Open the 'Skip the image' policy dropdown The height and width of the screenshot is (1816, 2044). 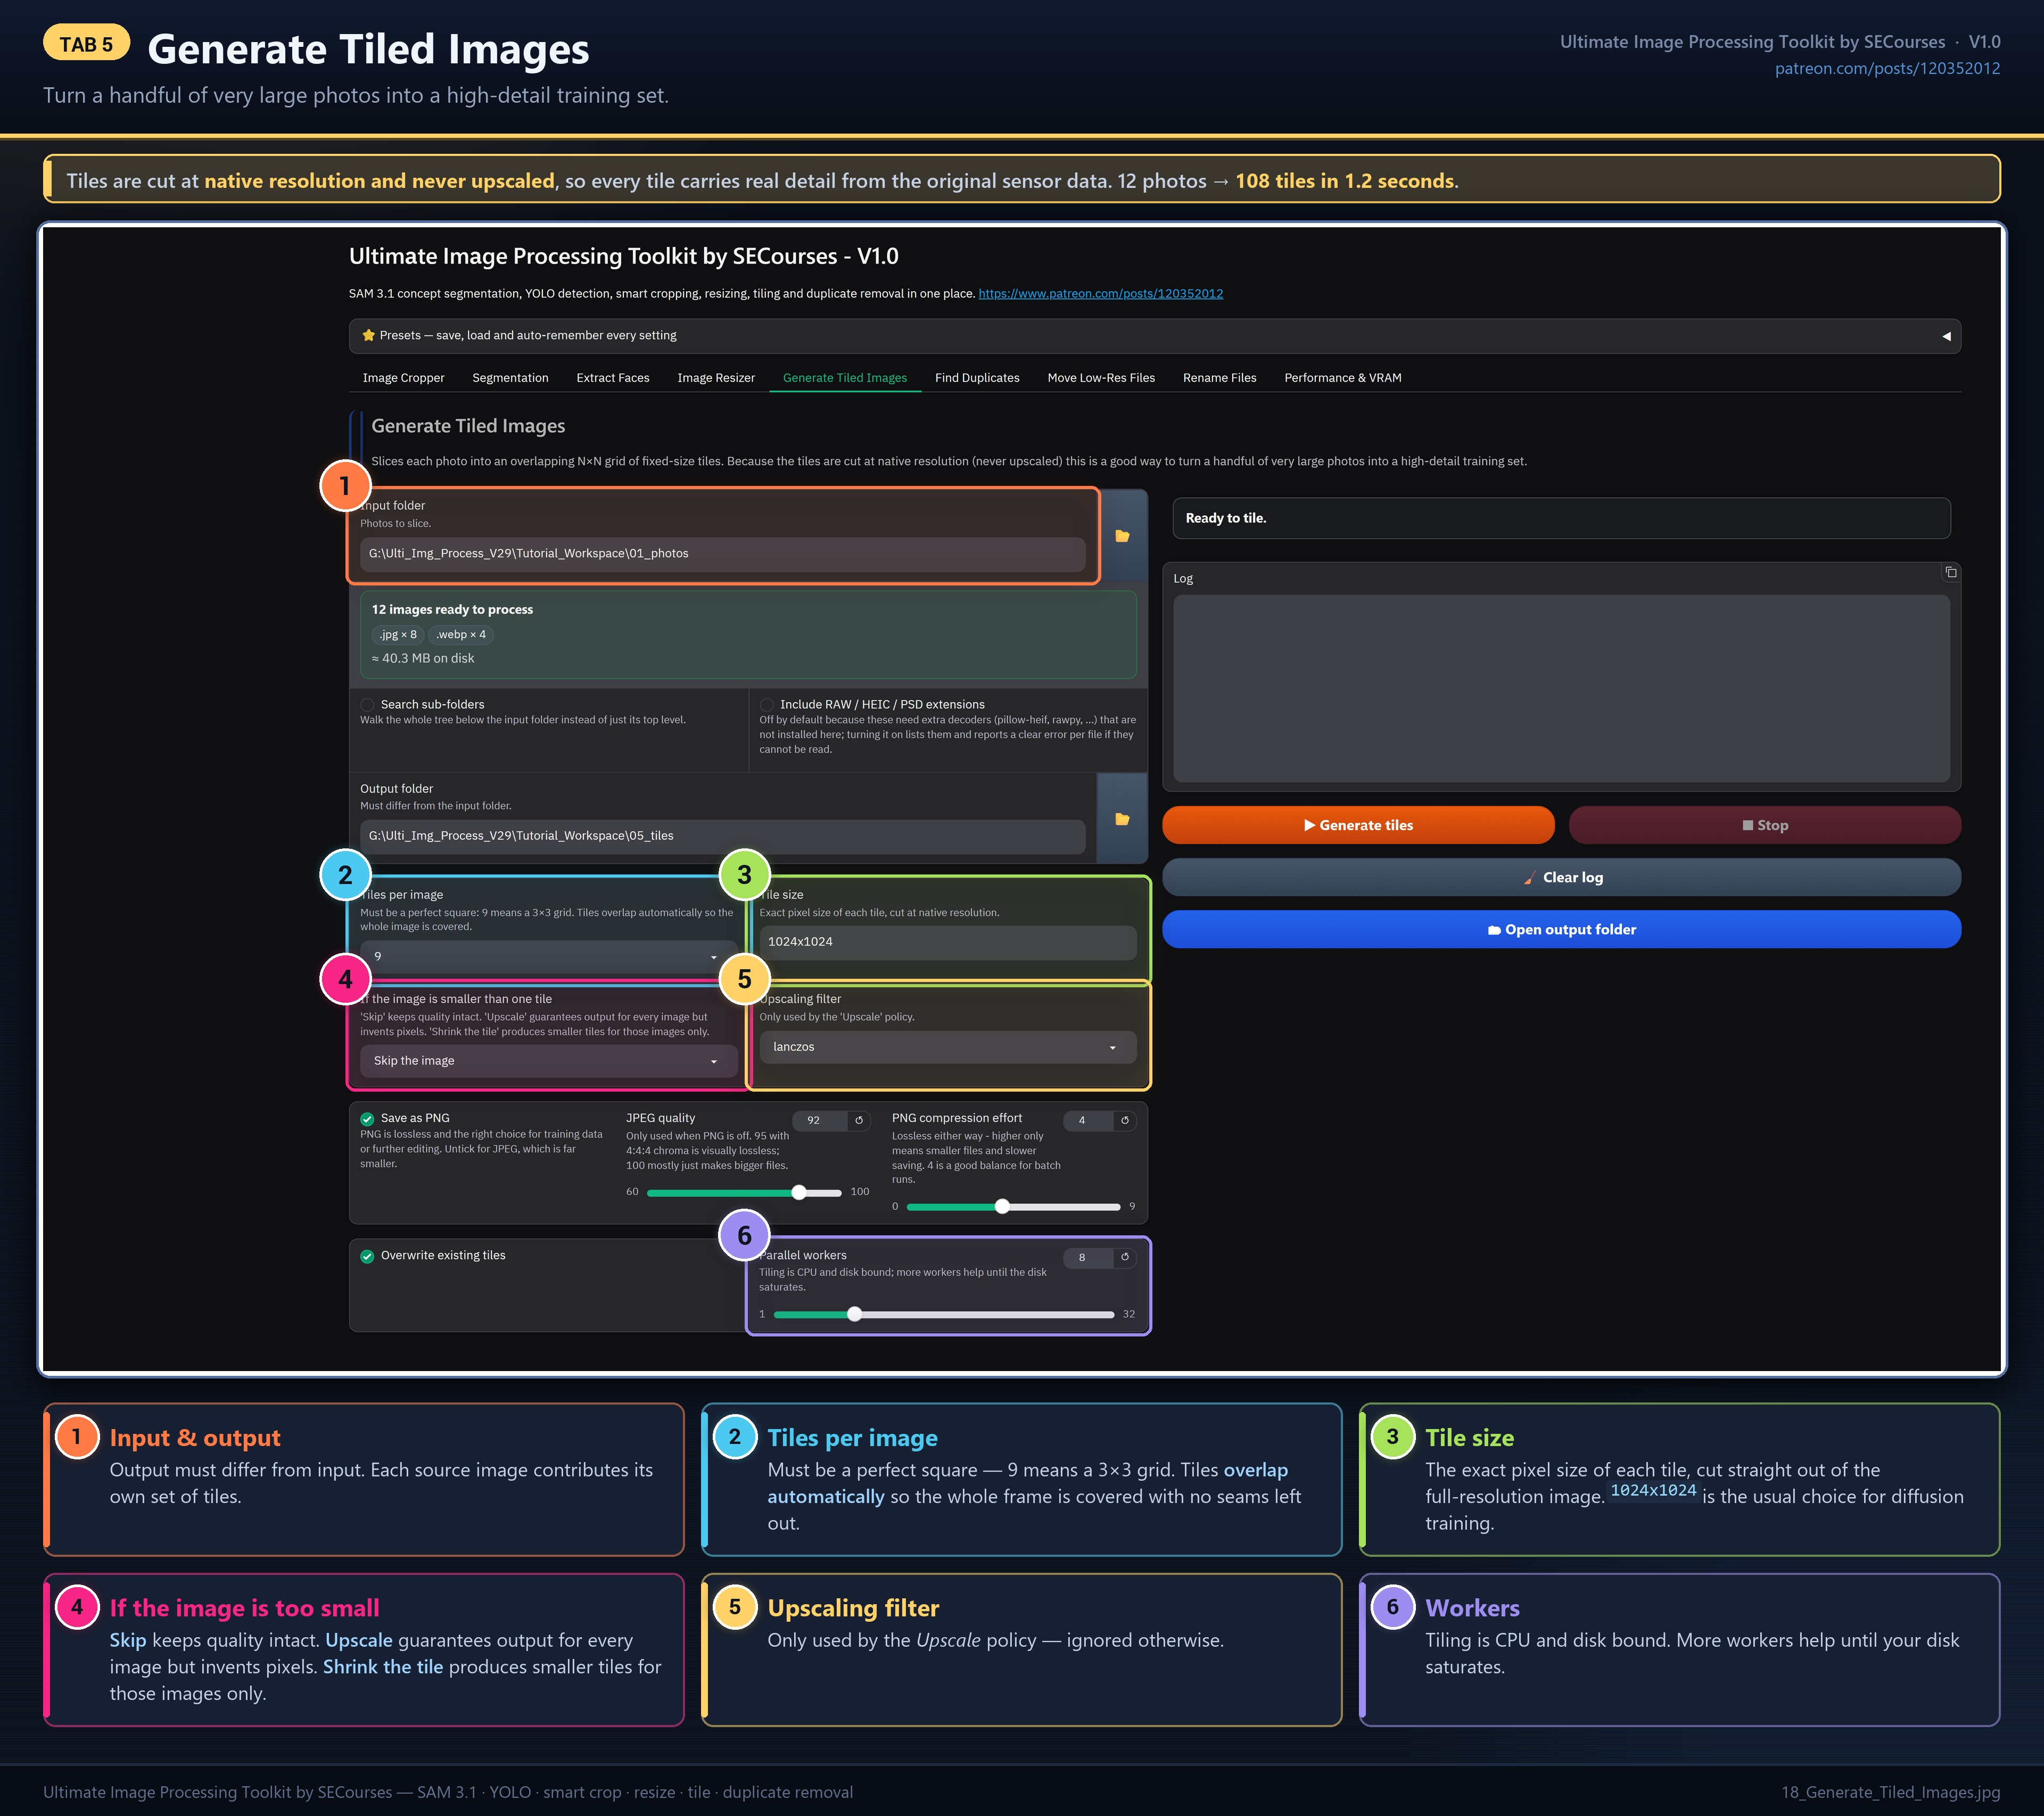point(548,1061)
